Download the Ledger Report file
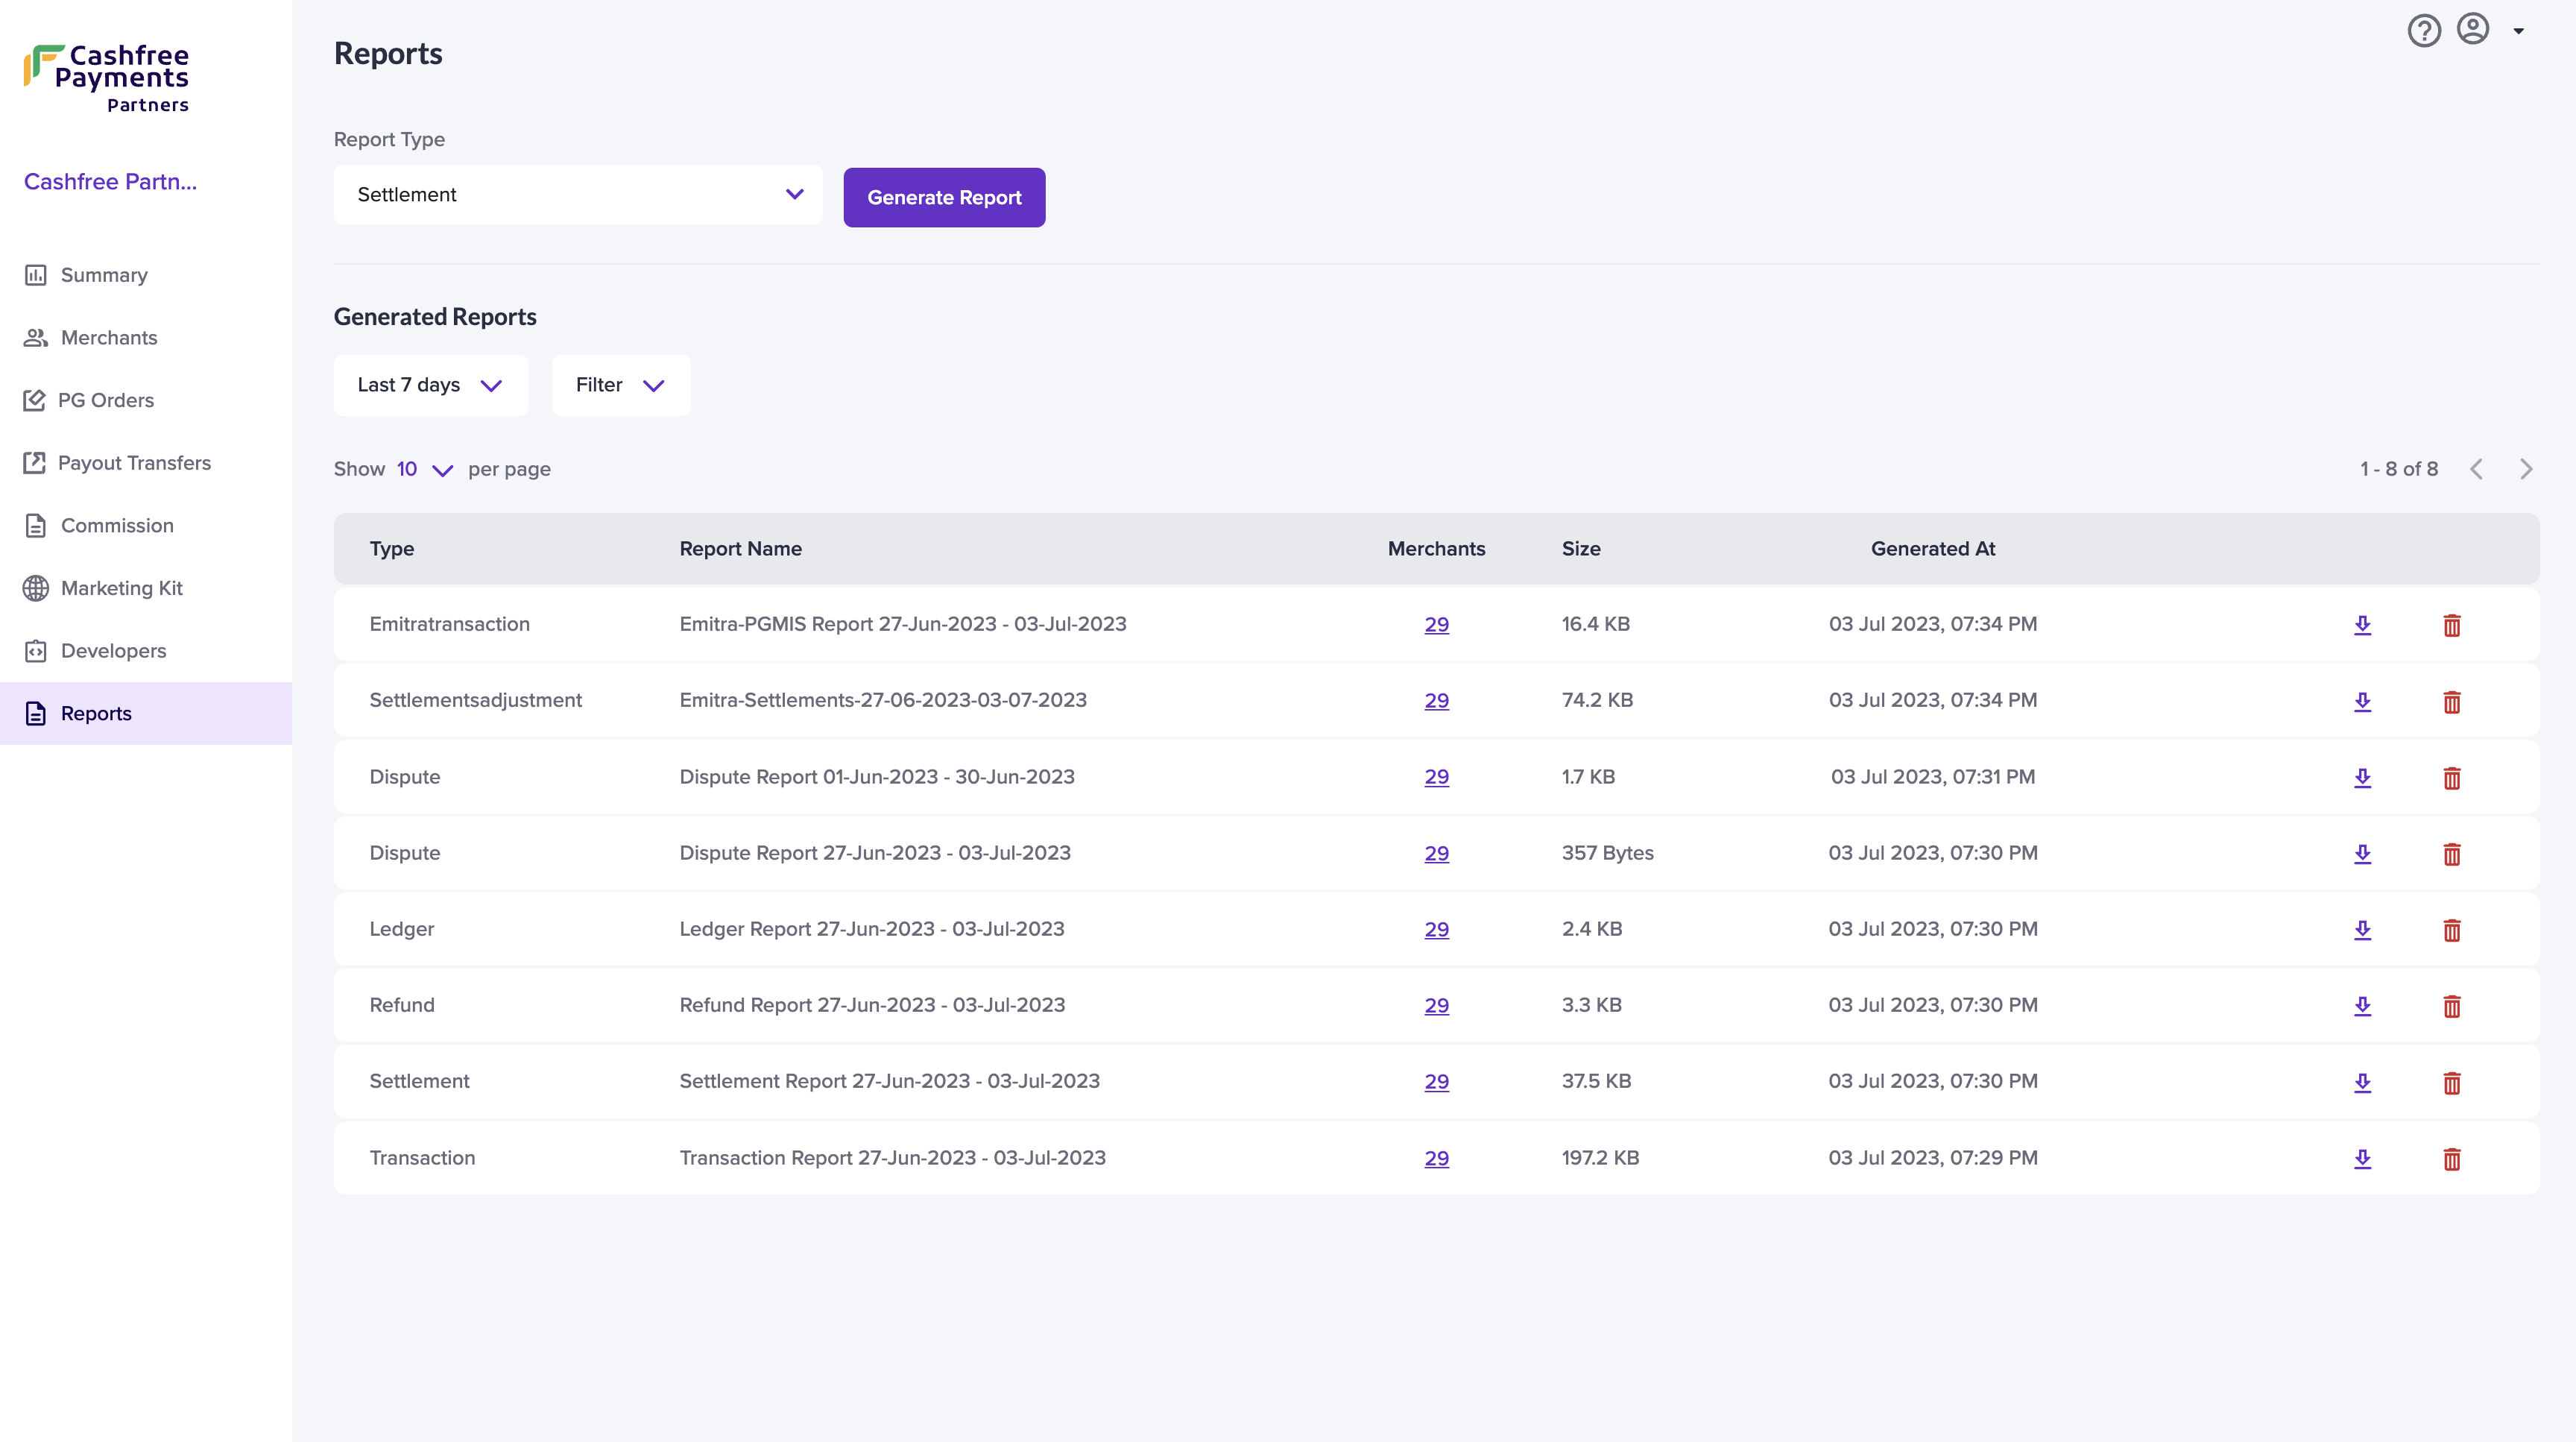The image size is (2576, 1442). coord(2362,930)
